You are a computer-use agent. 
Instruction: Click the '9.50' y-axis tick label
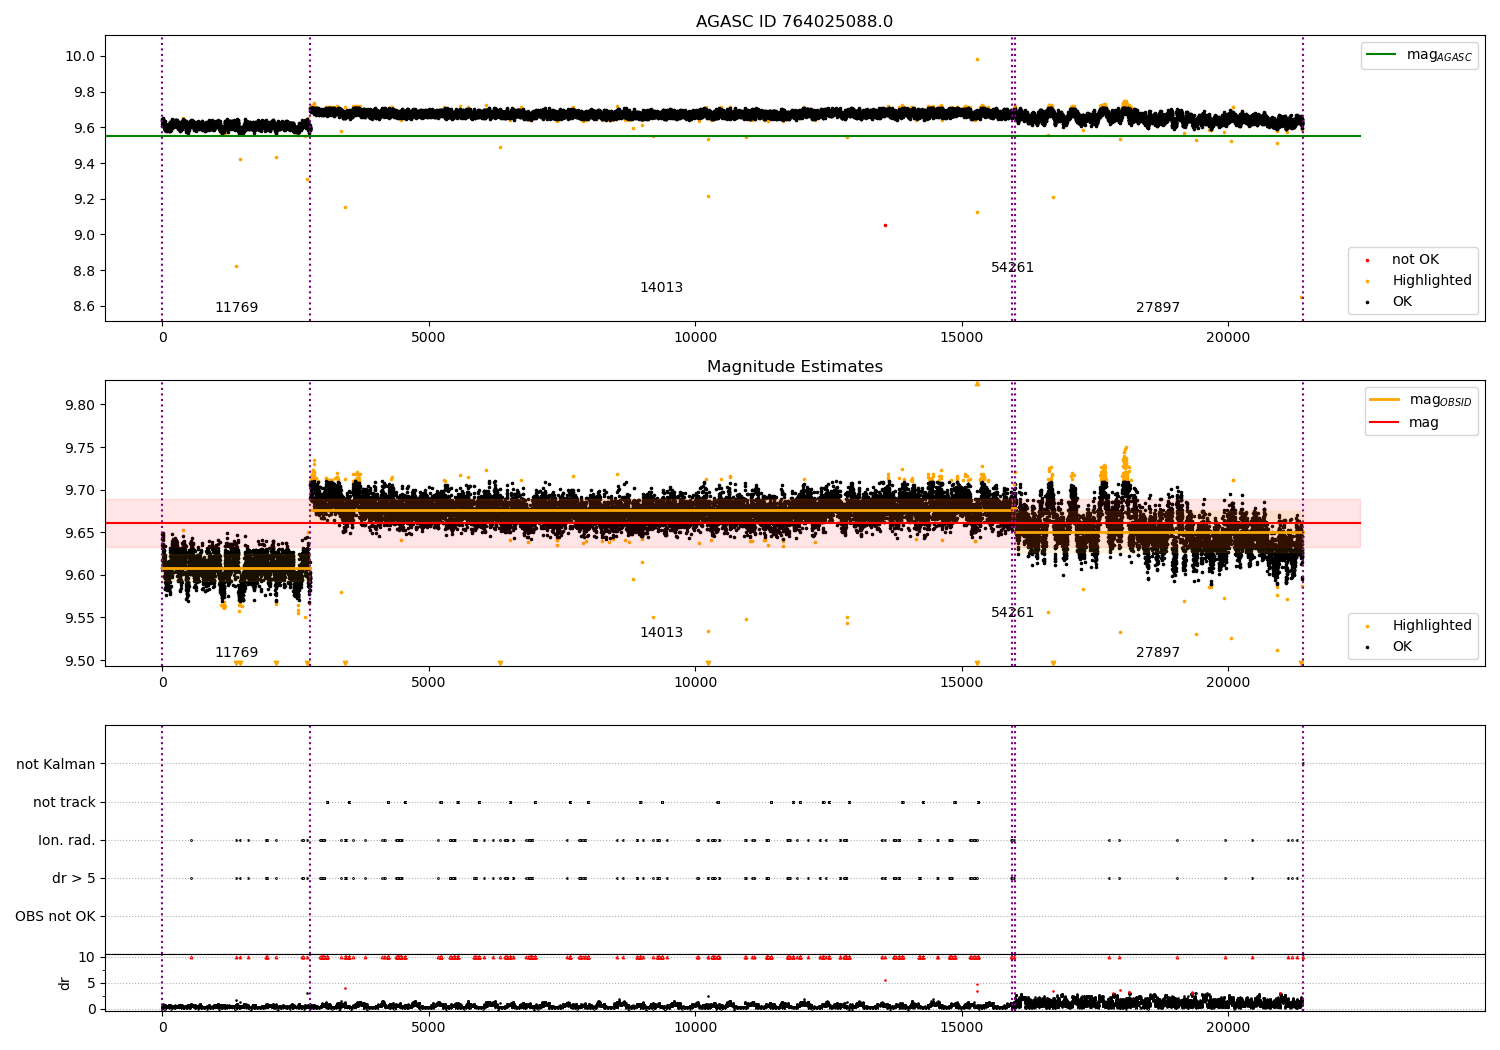click(80, 660)
